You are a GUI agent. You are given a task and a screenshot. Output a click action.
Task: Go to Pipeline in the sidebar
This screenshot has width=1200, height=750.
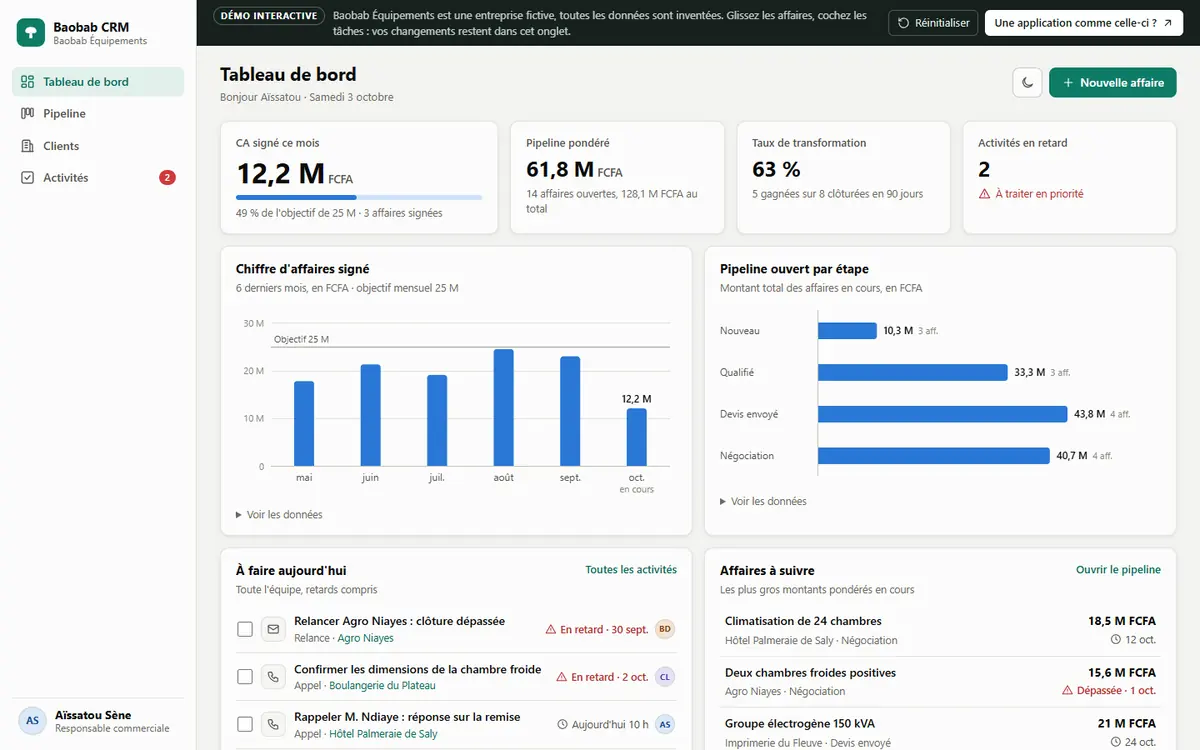point(98,114)
